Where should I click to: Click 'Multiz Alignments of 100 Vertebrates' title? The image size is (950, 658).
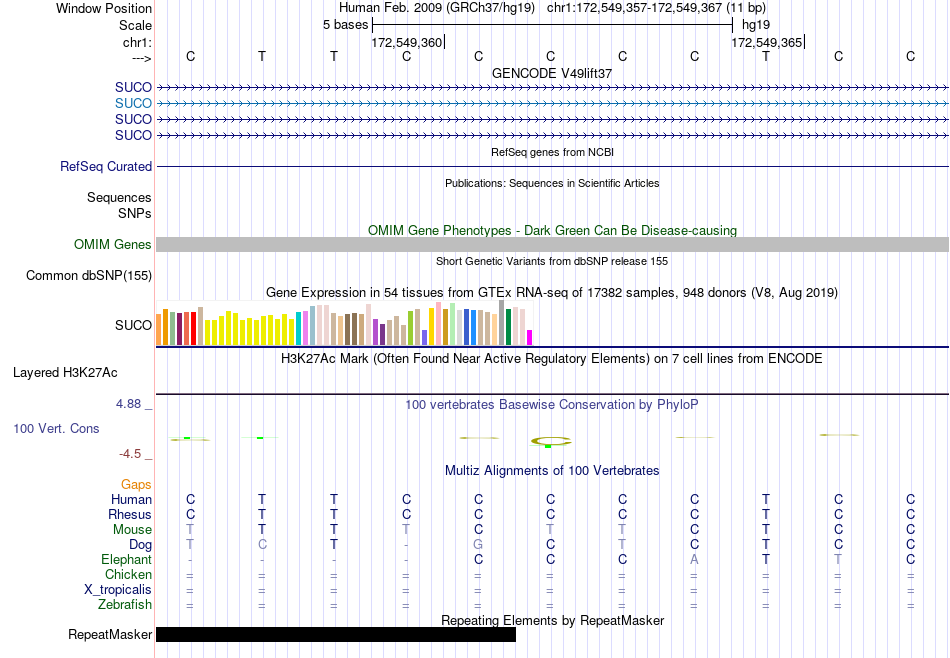(x=552, y=470)
